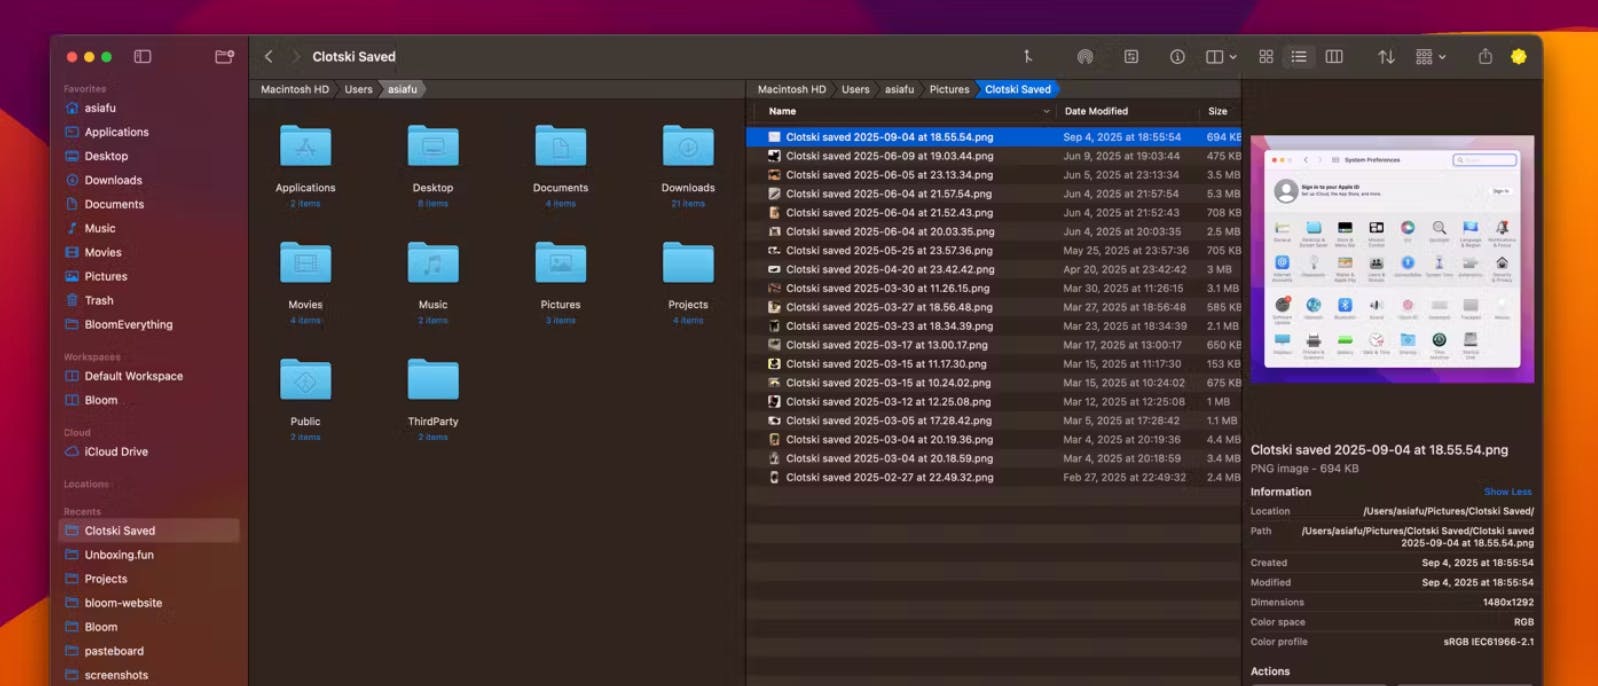Screen dimensions: 1598x686
Task: Click Pictures in the right path bar
Action: [948, 89]
